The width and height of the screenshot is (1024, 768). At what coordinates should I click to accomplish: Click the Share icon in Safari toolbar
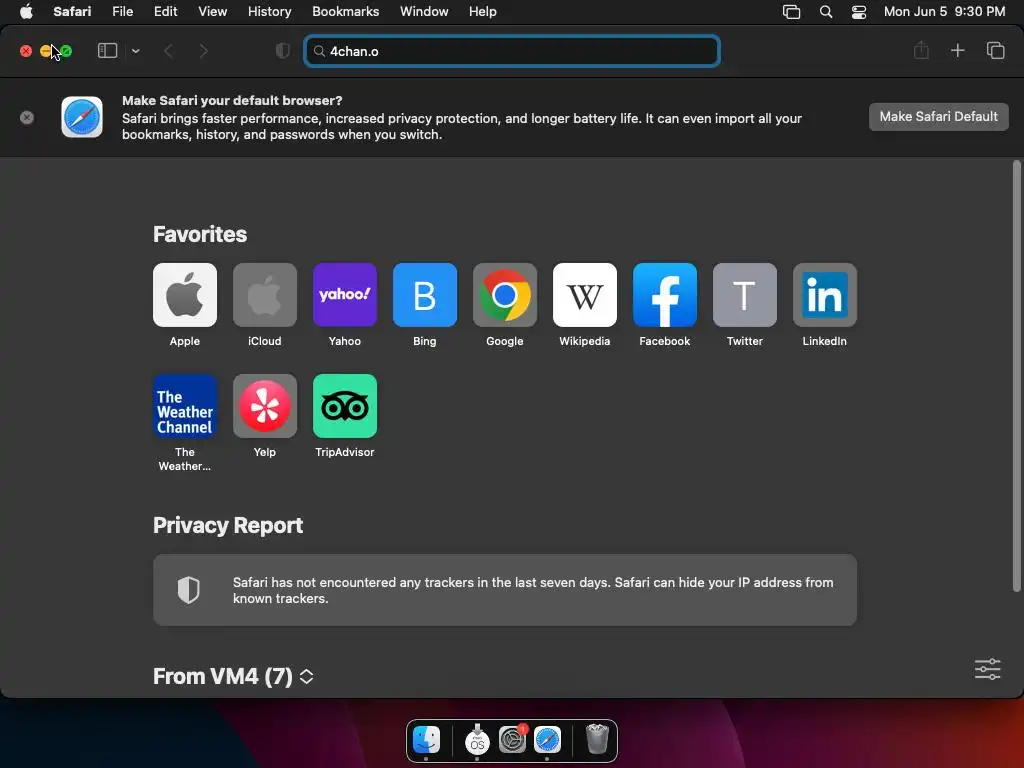pyautogui.click(x=921, y=50)
